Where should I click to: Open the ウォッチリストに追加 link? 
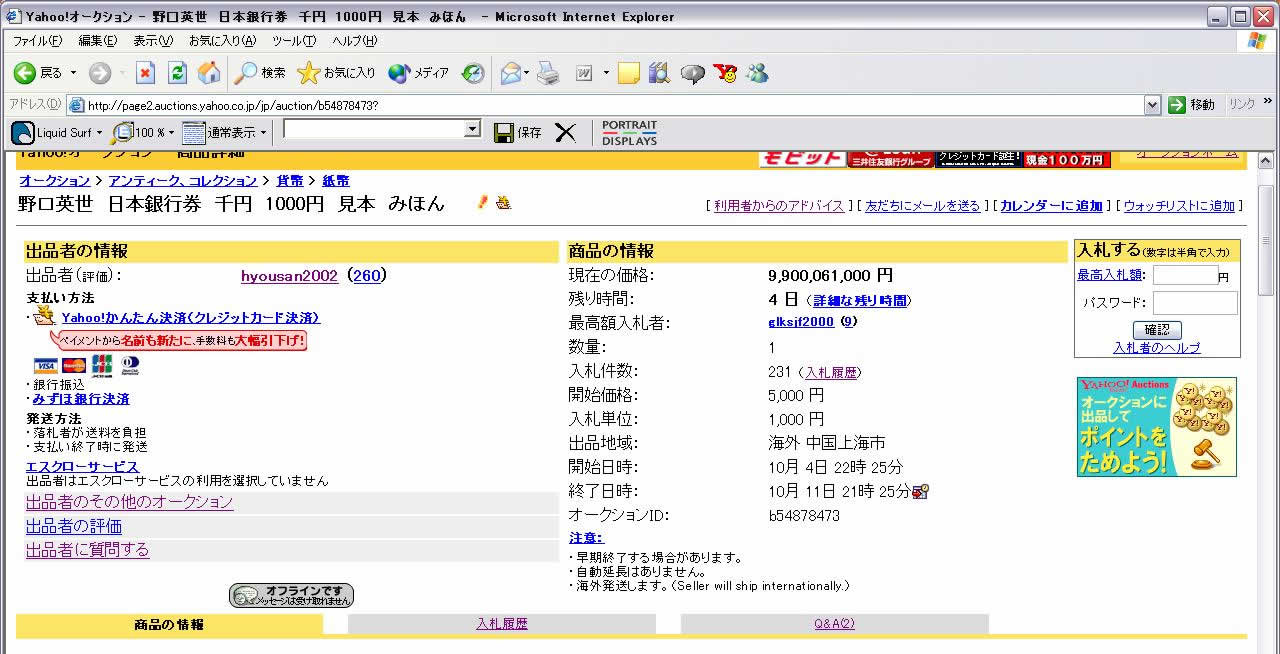click(1179, 206)
